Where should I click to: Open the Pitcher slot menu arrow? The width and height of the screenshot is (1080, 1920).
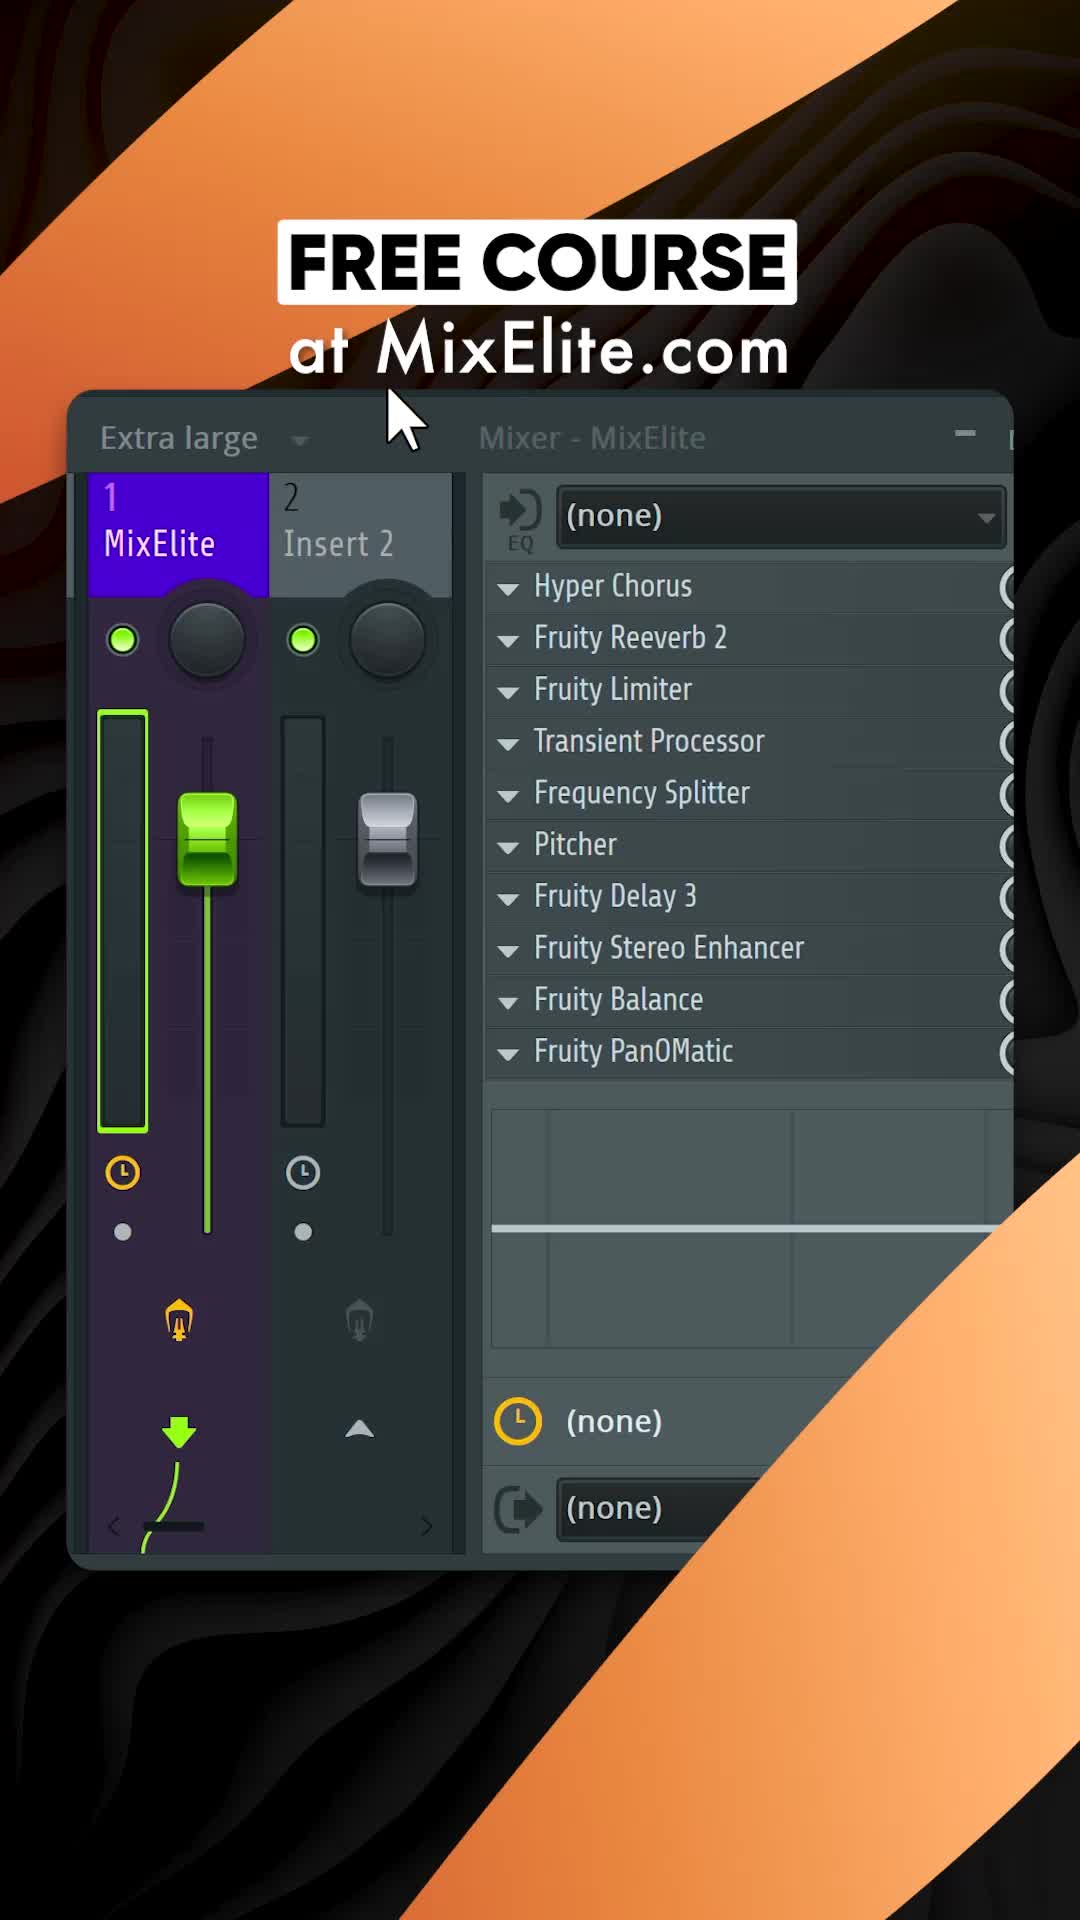click(508, 848)
